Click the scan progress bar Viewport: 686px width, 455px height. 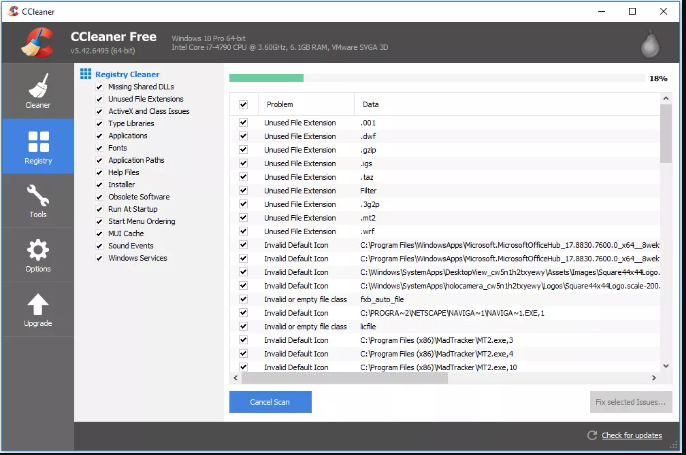click(x=437, y=78)
